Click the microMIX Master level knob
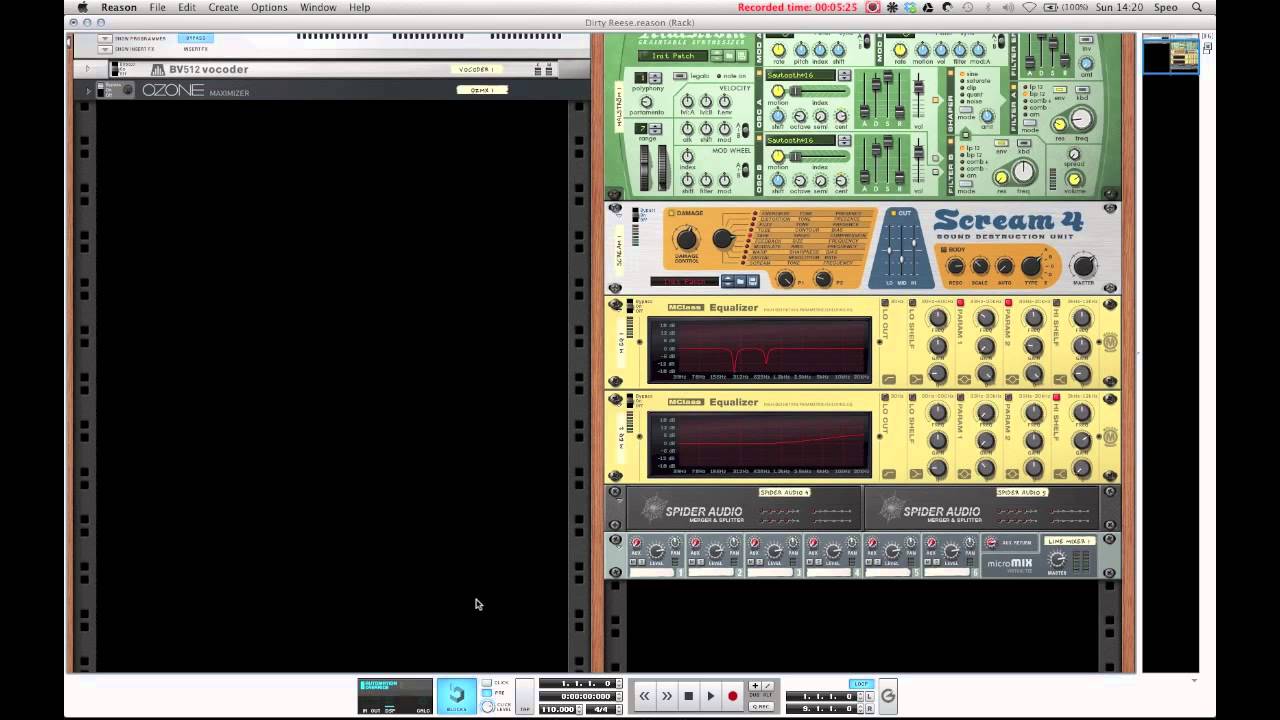The width and height of the screenshot is (1280, 720). (x=1056, y=560)
